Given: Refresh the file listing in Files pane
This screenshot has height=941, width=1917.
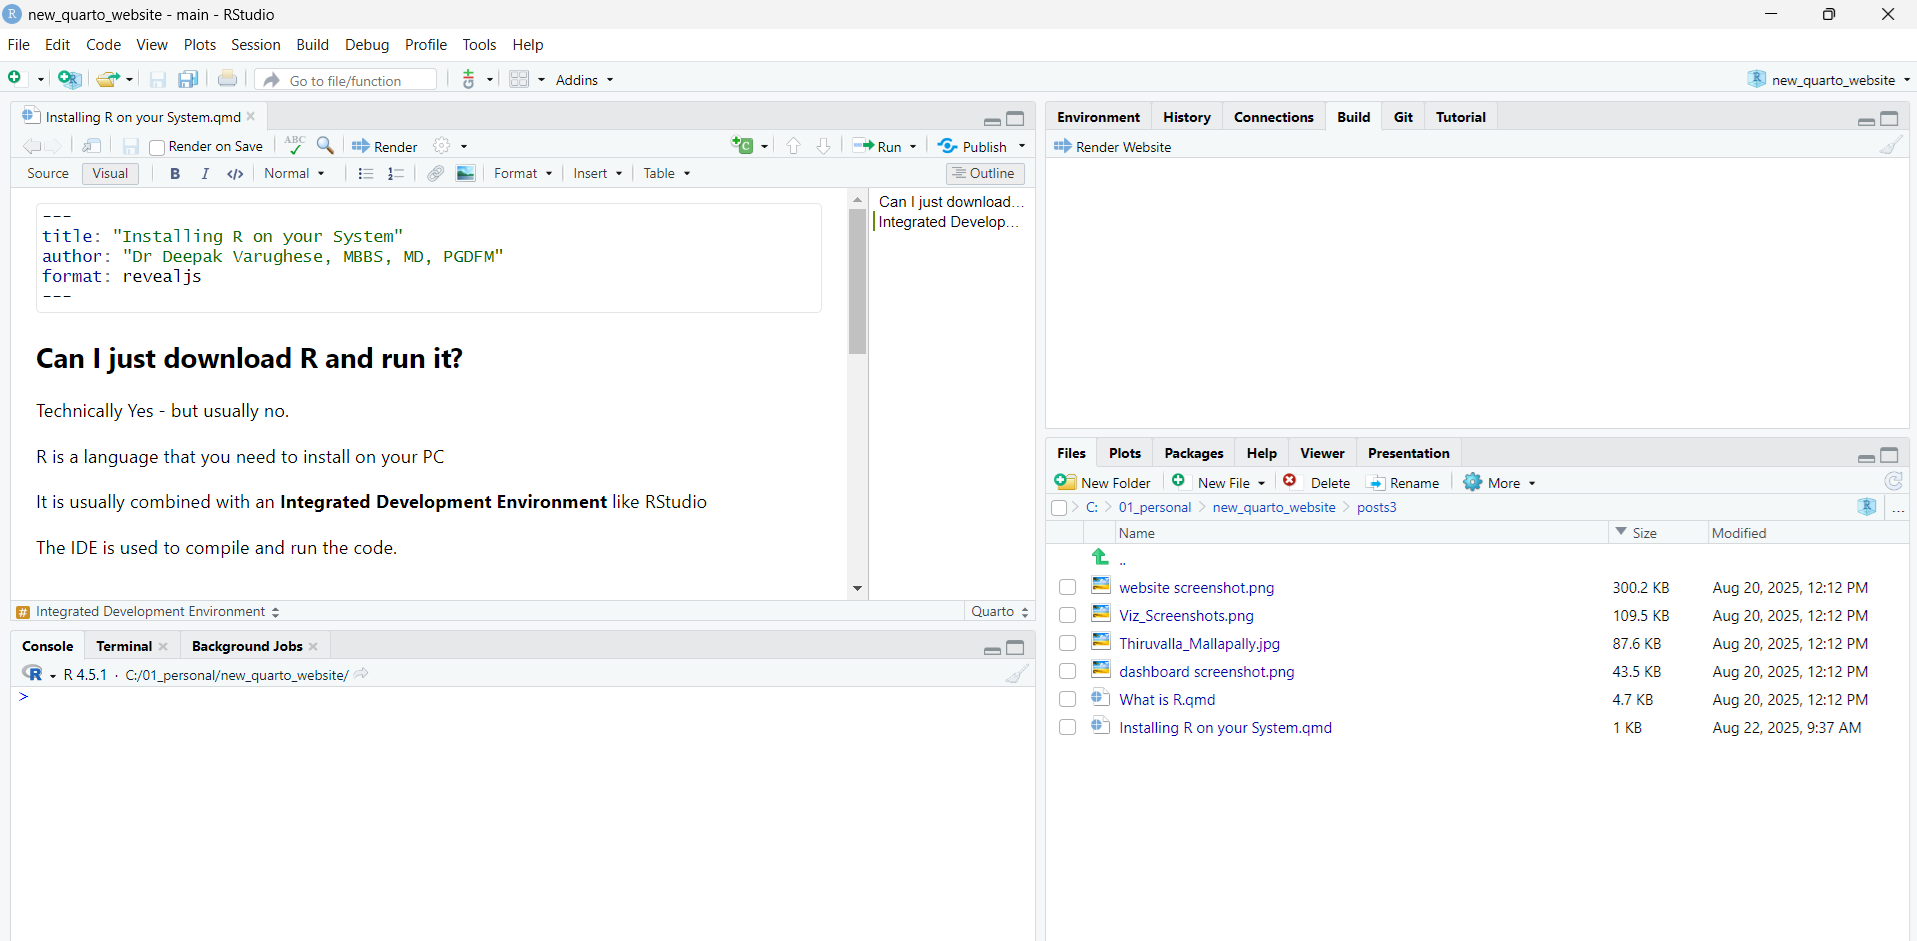Looking at the screenshot, I should click(1893, 482).
